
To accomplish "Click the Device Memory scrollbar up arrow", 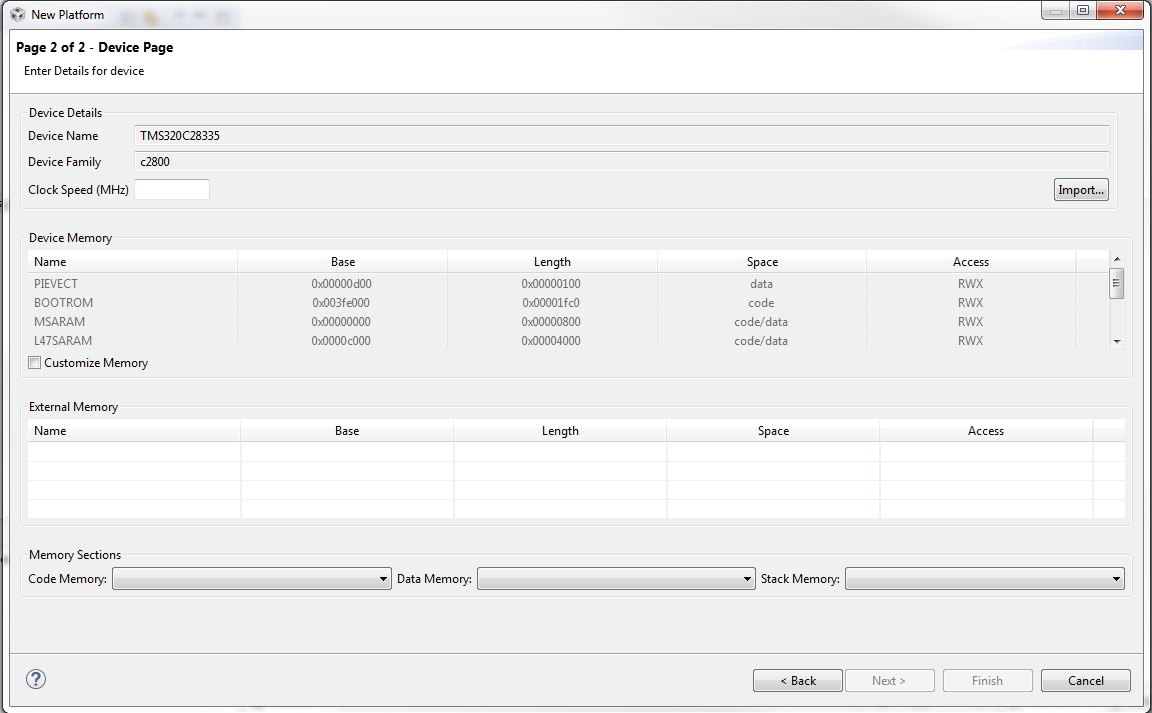I will pos(1116,260).
